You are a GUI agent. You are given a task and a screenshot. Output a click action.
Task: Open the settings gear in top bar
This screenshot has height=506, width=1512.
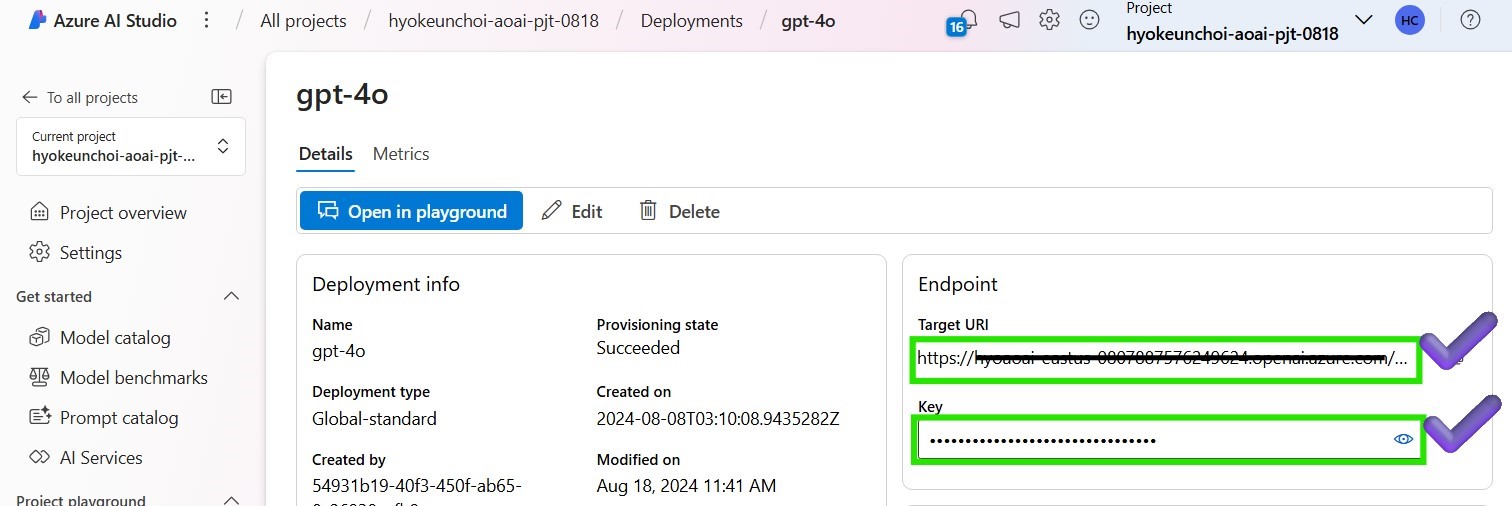coord(1049,20)
